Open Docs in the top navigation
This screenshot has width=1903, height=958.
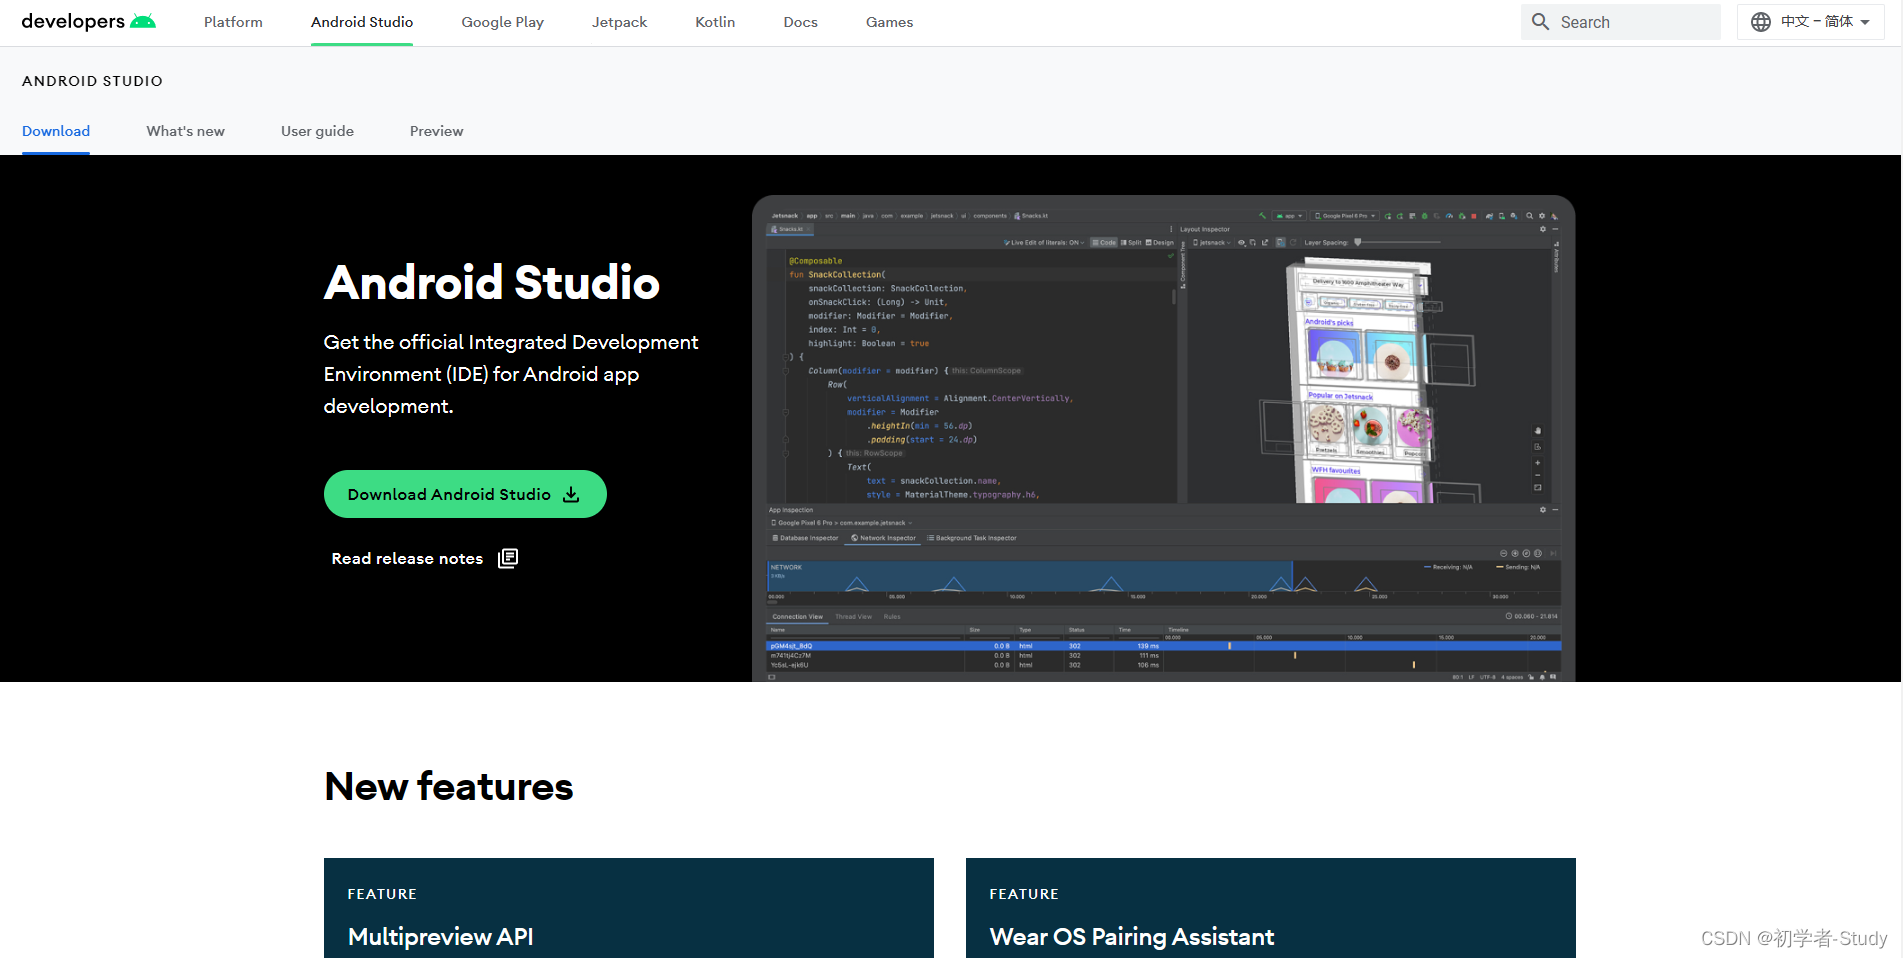pyautogui.click(x=800, y=22)
